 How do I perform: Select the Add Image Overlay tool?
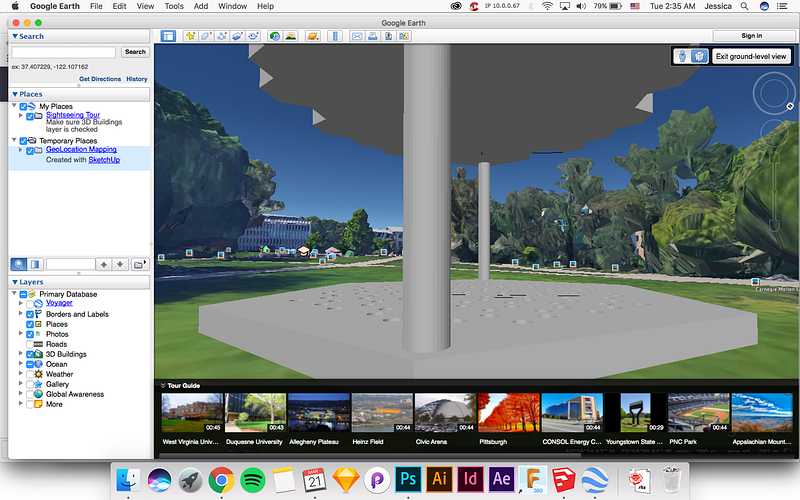237,36
